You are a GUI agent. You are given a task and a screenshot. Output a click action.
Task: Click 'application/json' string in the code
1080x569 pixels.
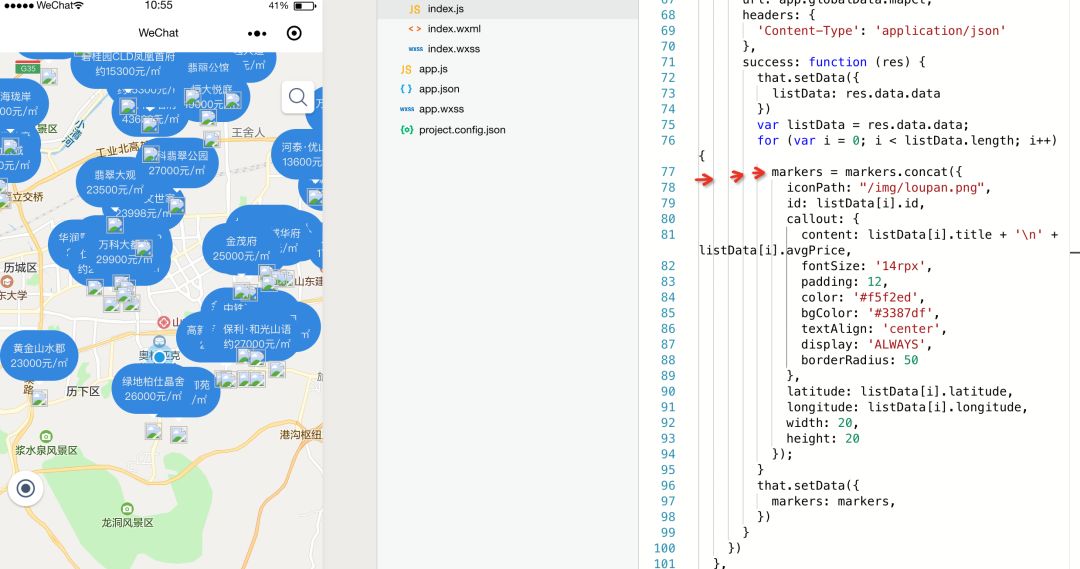[940, 30]
